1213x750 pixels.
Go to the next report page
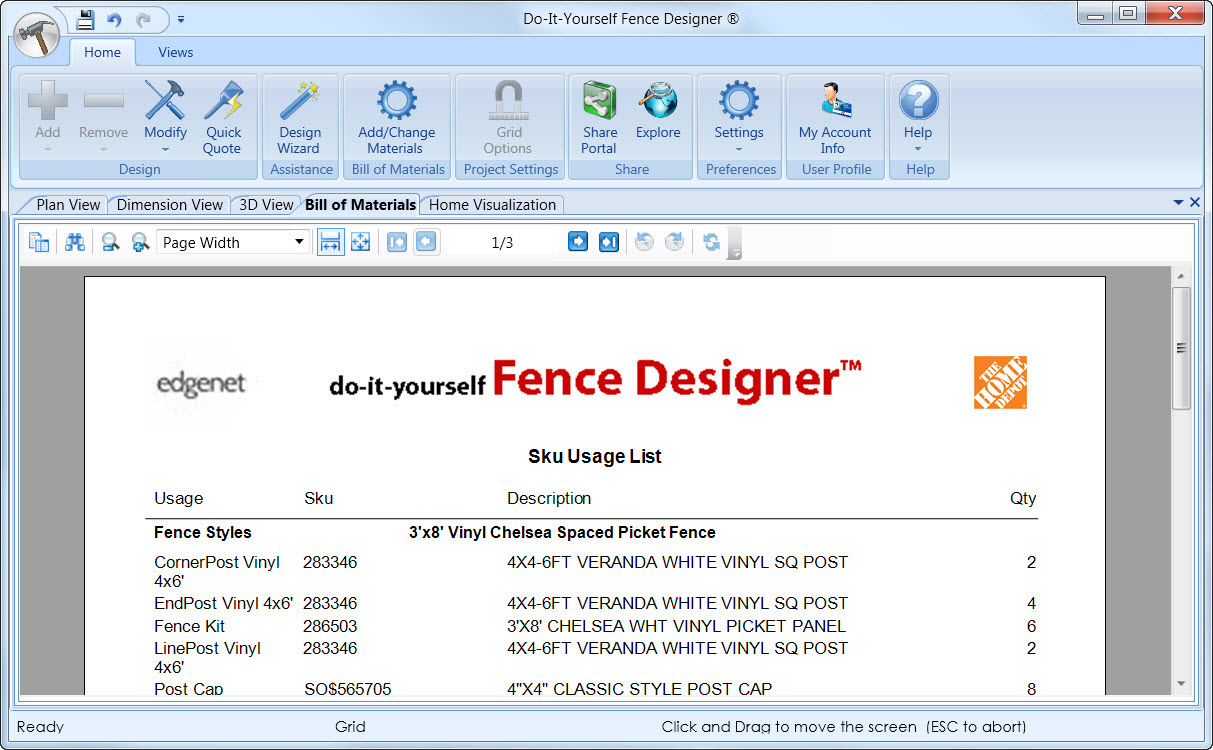tap(578, 242)
